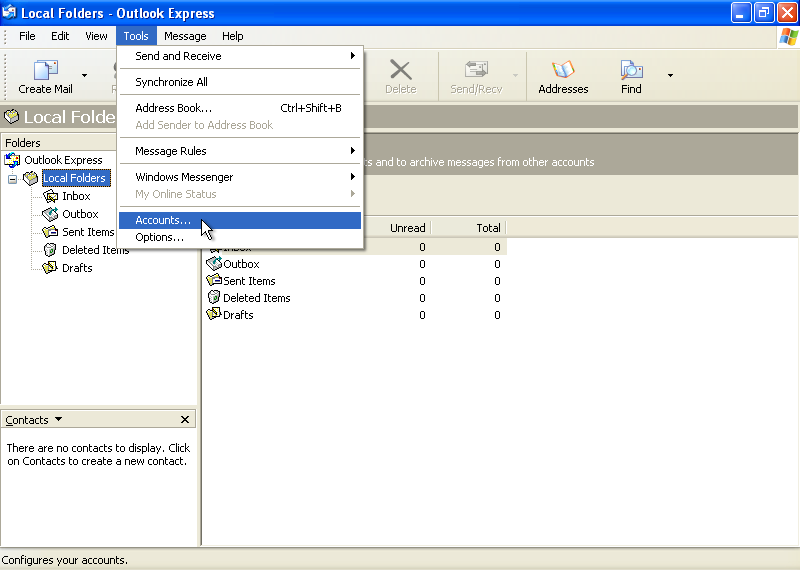Click the Inbox folder icon in tree

click(50, 196)
